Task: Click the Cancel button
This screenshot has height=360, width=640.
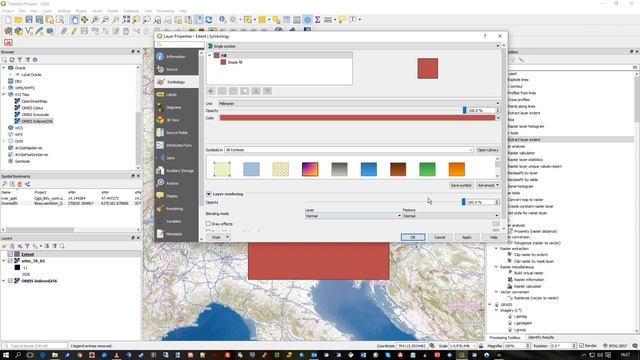Action: (440, 237)
